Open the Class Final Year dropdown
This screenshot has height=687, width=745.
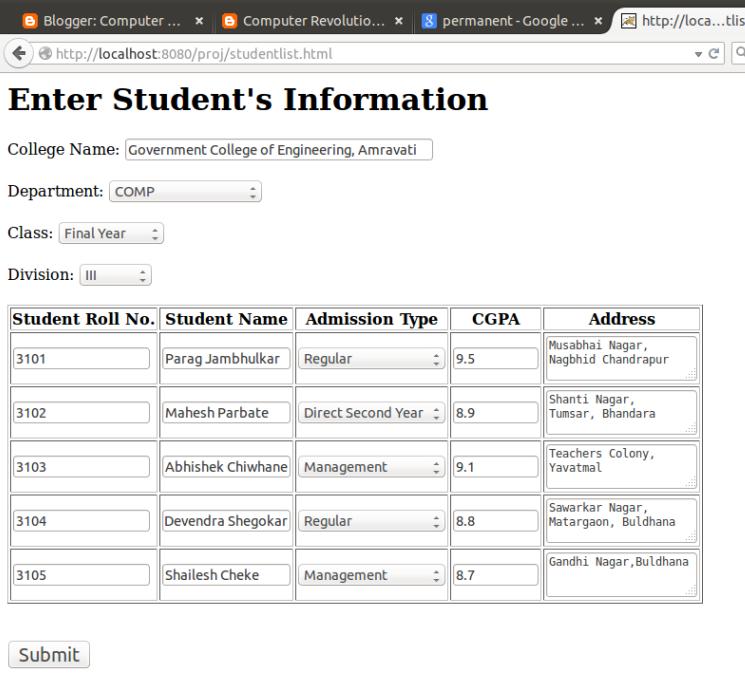tap(111, 233)
